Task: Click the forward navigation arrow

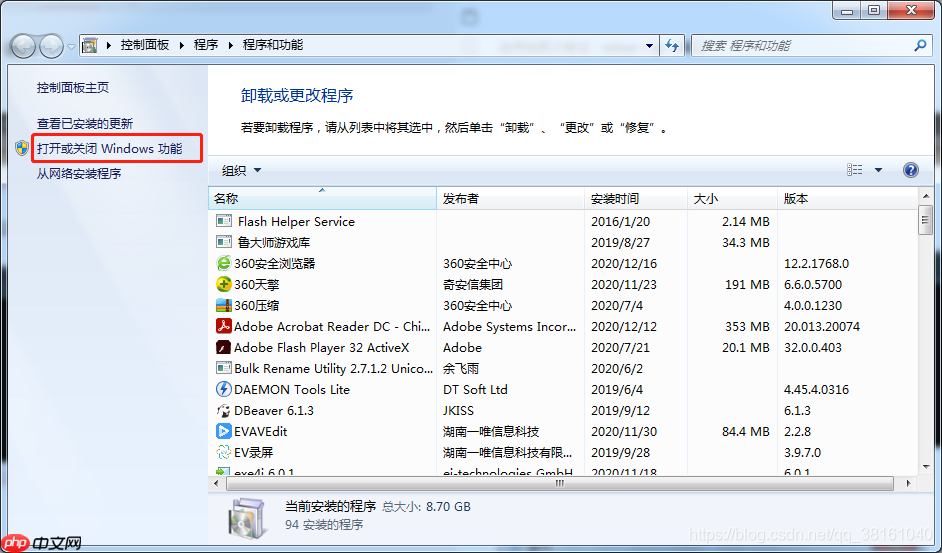Action: [52, 46]
